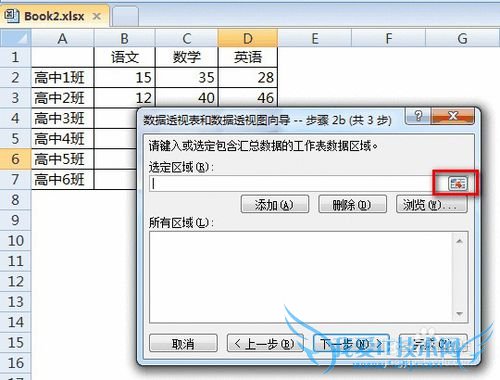Image resolution: width=500 pixels, height=380 pixels.
Task: Select row 15 header
Action: [x=15, y=343]
